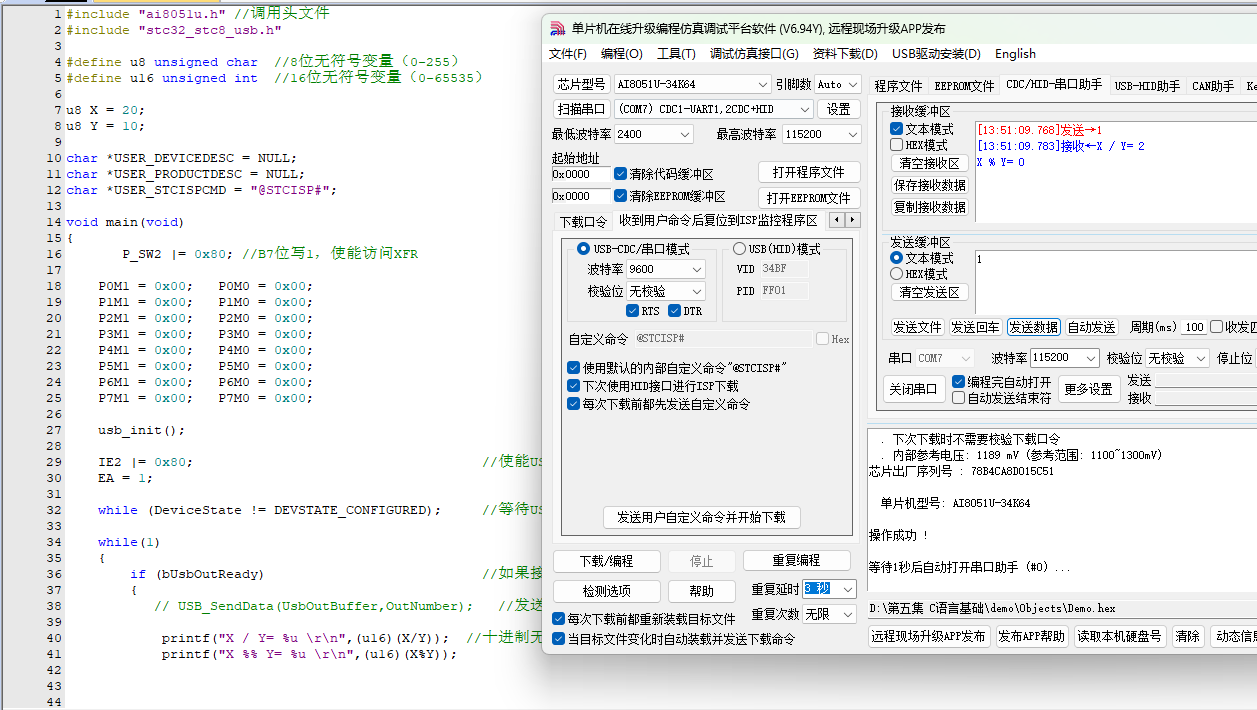Image resolution: width=1257 pixels, height=710 pixels.
Task: Open the 重复延时 3 秒 dropdown
Action: click(829, 589)
